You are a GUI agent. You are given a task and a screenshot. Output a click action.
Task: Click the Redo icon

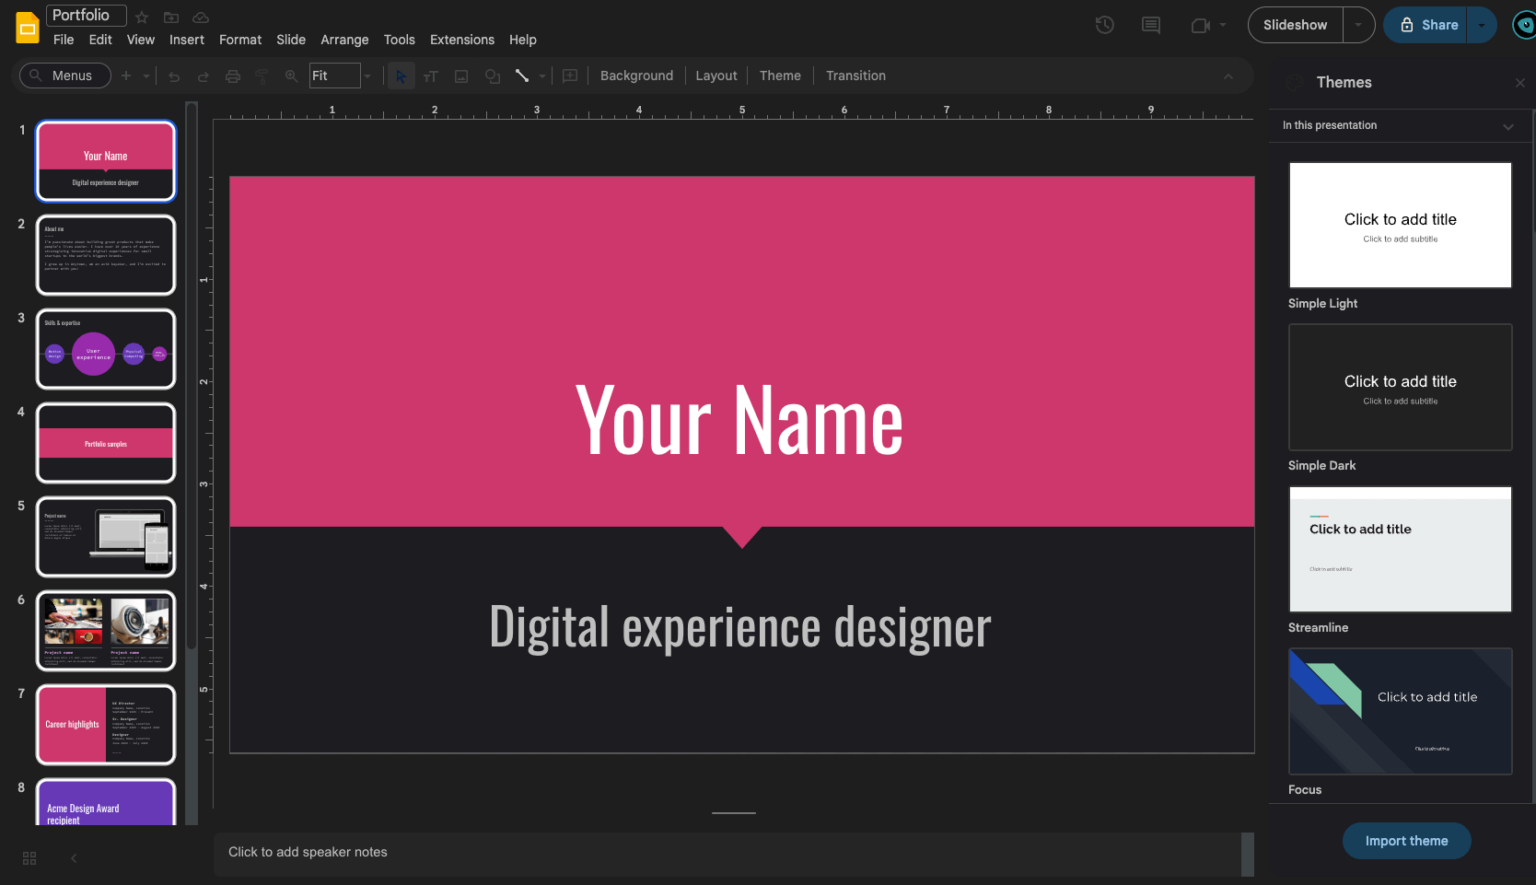(201, 75)
